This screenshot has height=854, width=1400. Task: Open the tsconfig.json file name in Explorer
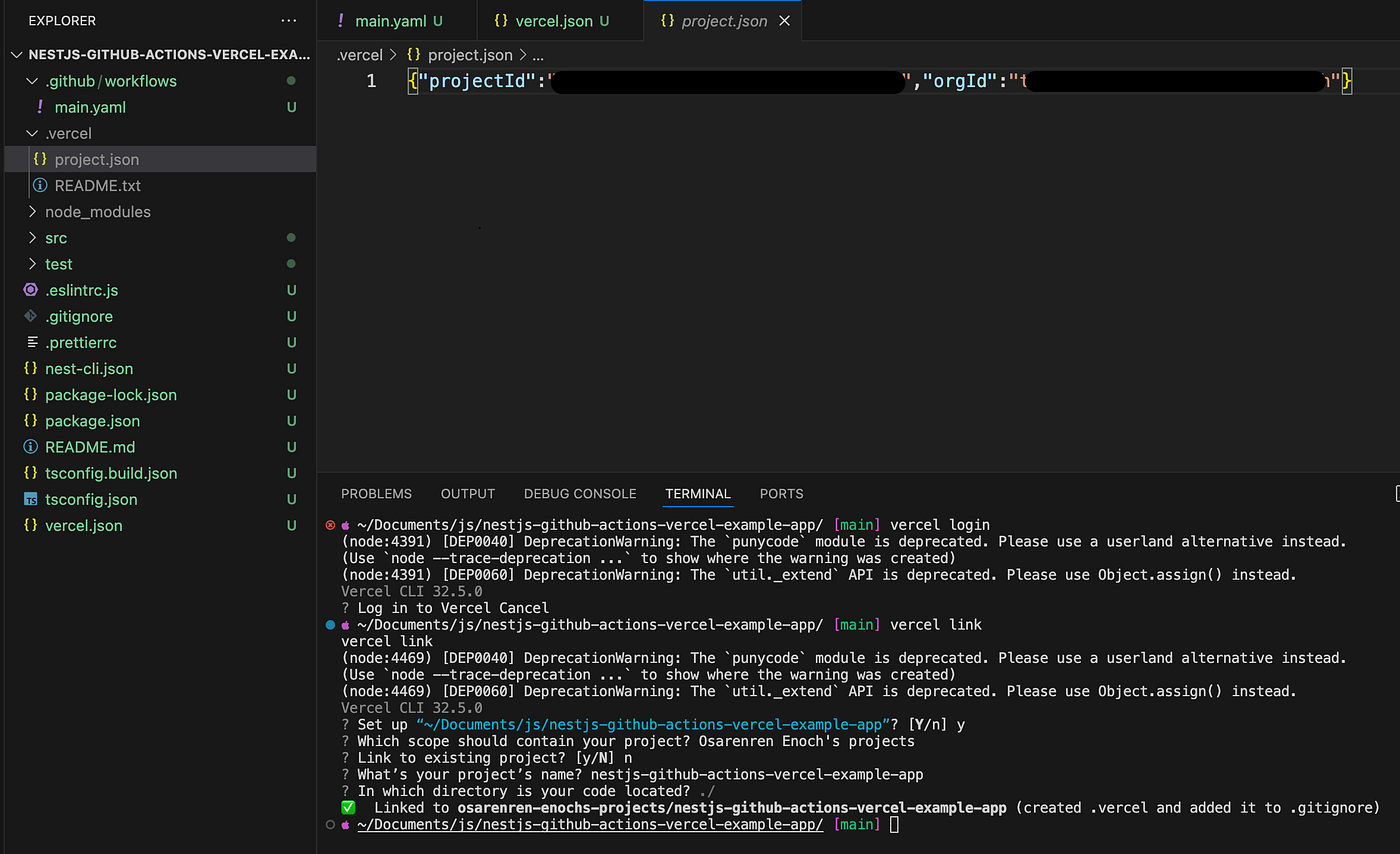[91, 499]
